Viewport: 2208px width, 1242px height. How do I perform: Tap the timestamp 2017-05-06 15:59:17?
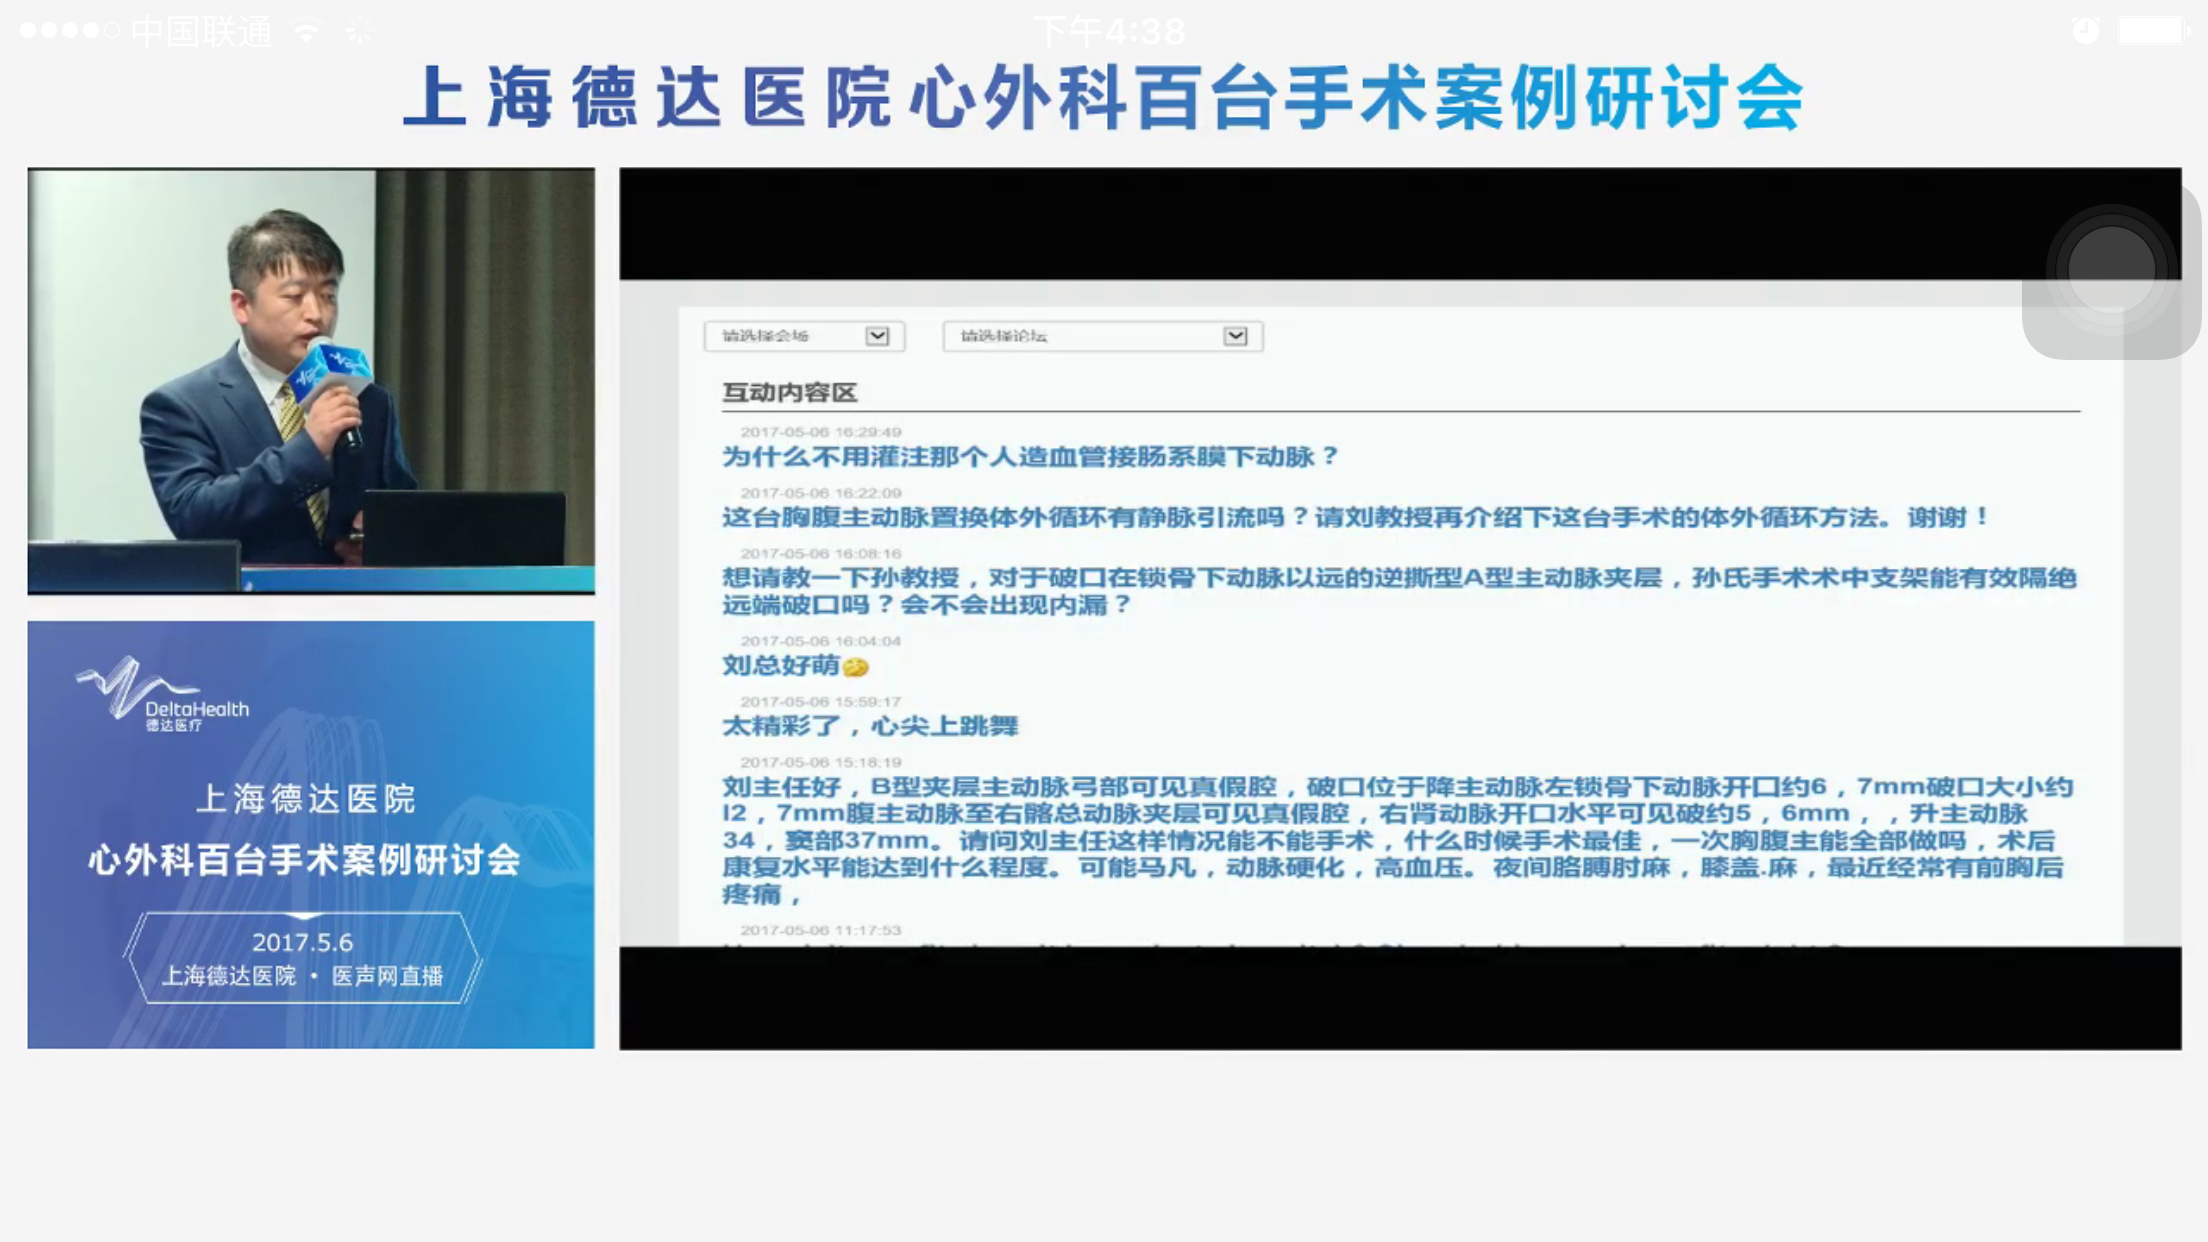(821, 702)
